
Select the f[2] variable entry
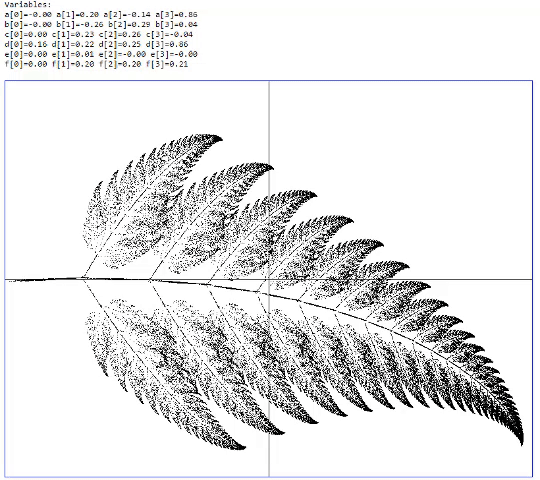120,64
